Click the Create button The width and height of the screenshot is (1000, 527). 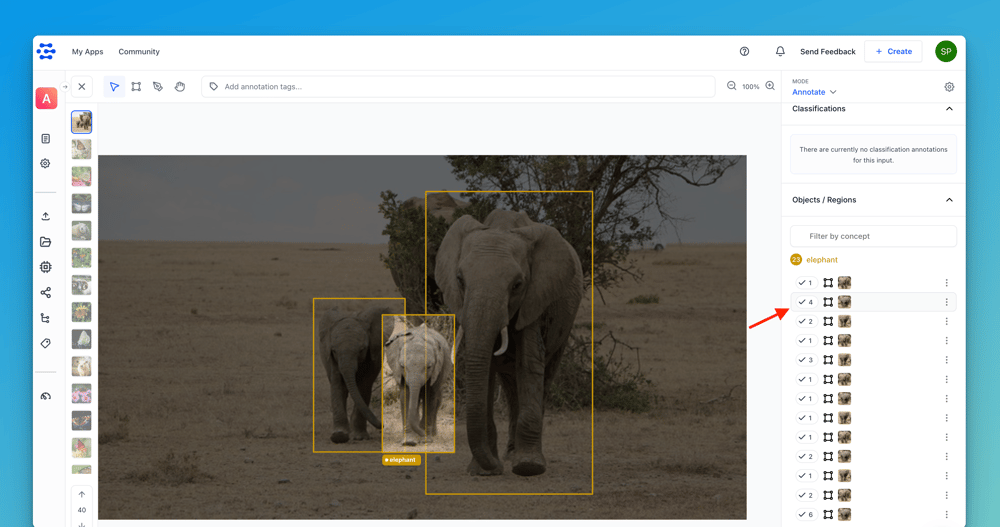tap(893, 51)
